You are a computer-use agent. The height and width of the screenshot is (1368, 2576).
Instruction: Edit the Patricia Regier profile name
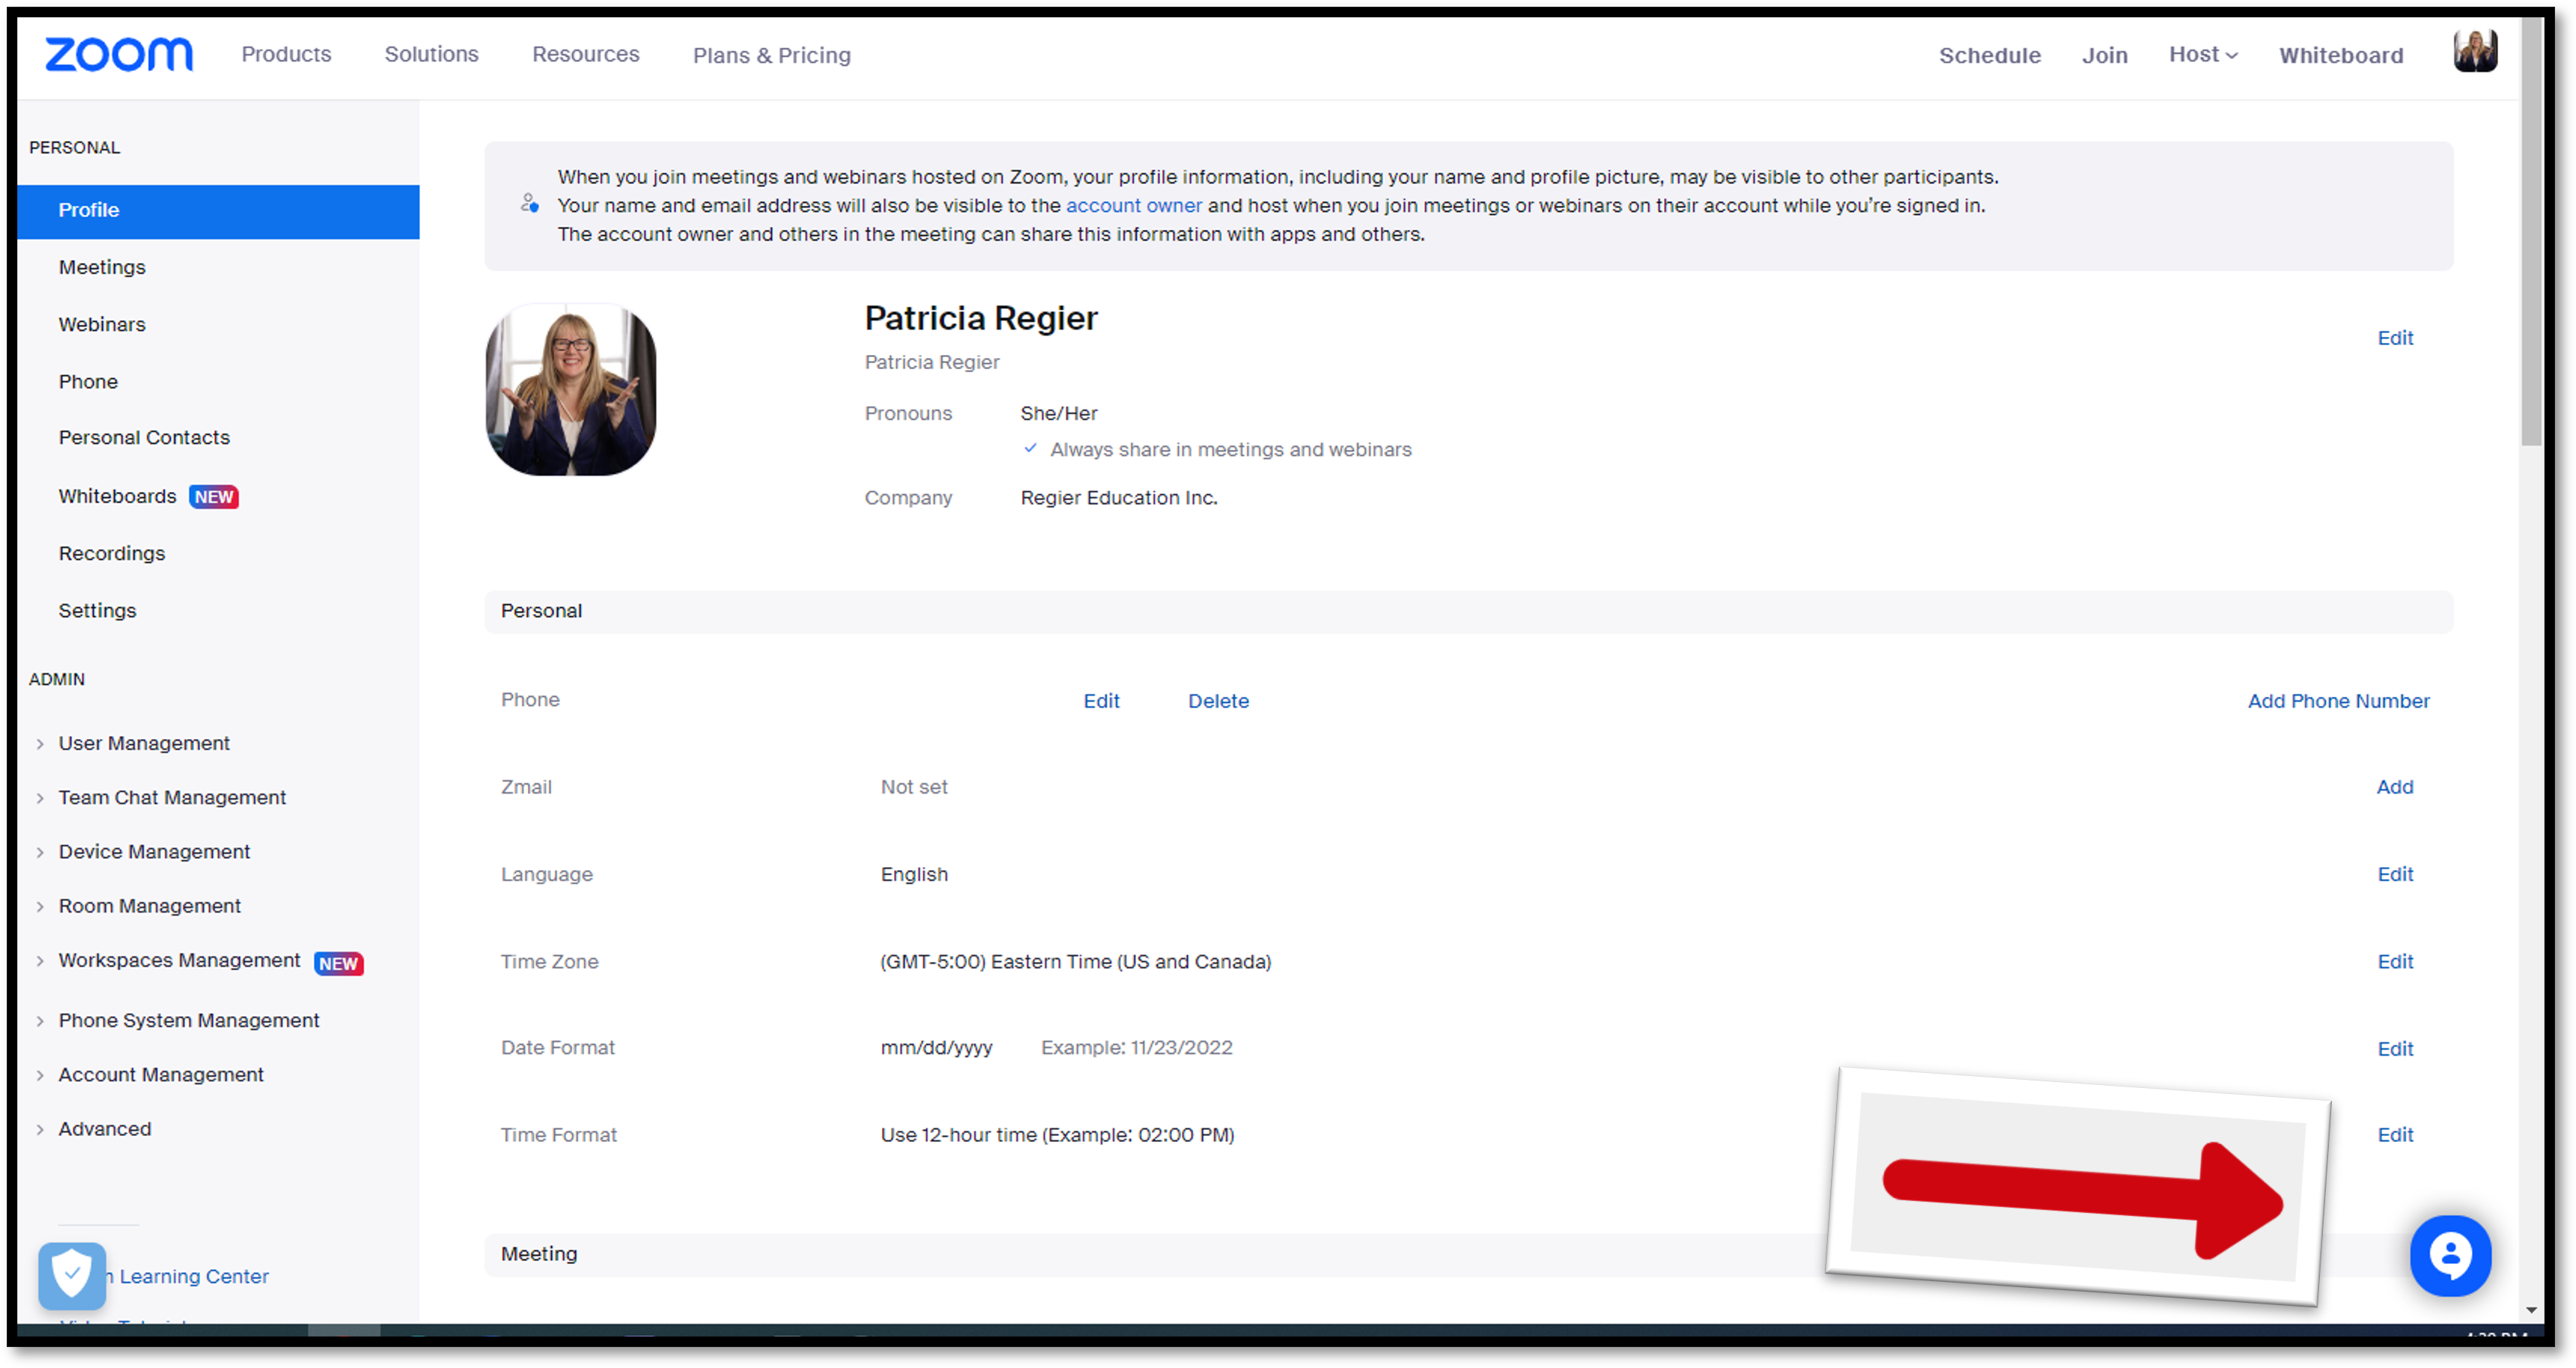tap(2394, 338)
